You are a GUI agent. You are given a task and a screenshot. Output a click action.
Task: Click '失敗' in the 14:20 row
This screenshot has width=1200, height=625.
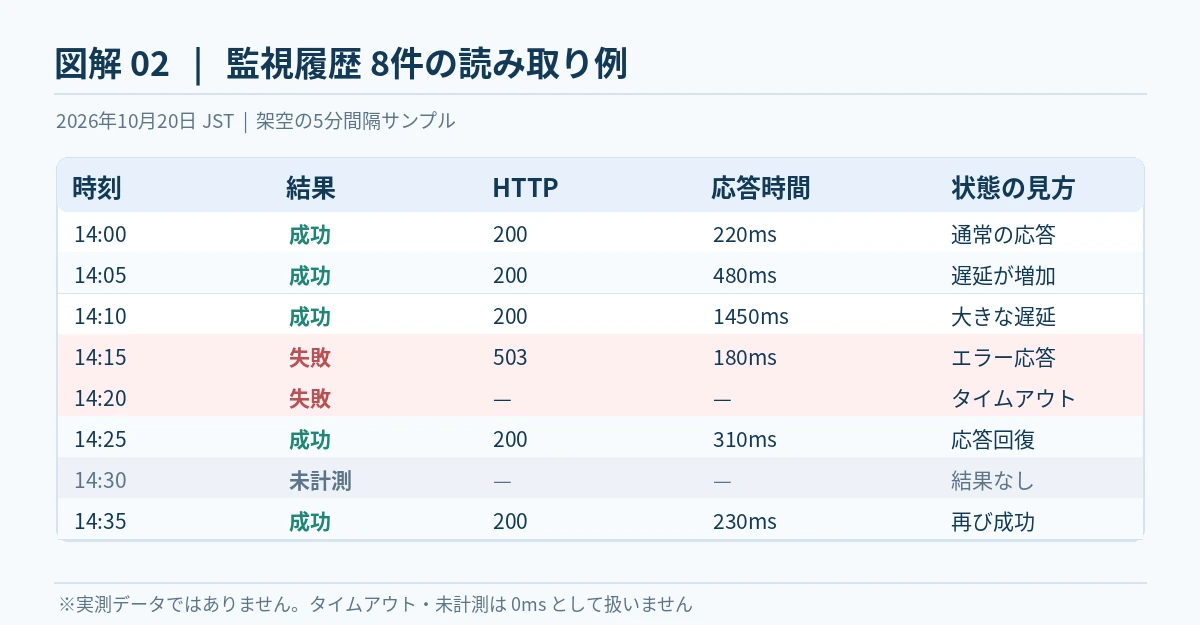tap(310, 399)
